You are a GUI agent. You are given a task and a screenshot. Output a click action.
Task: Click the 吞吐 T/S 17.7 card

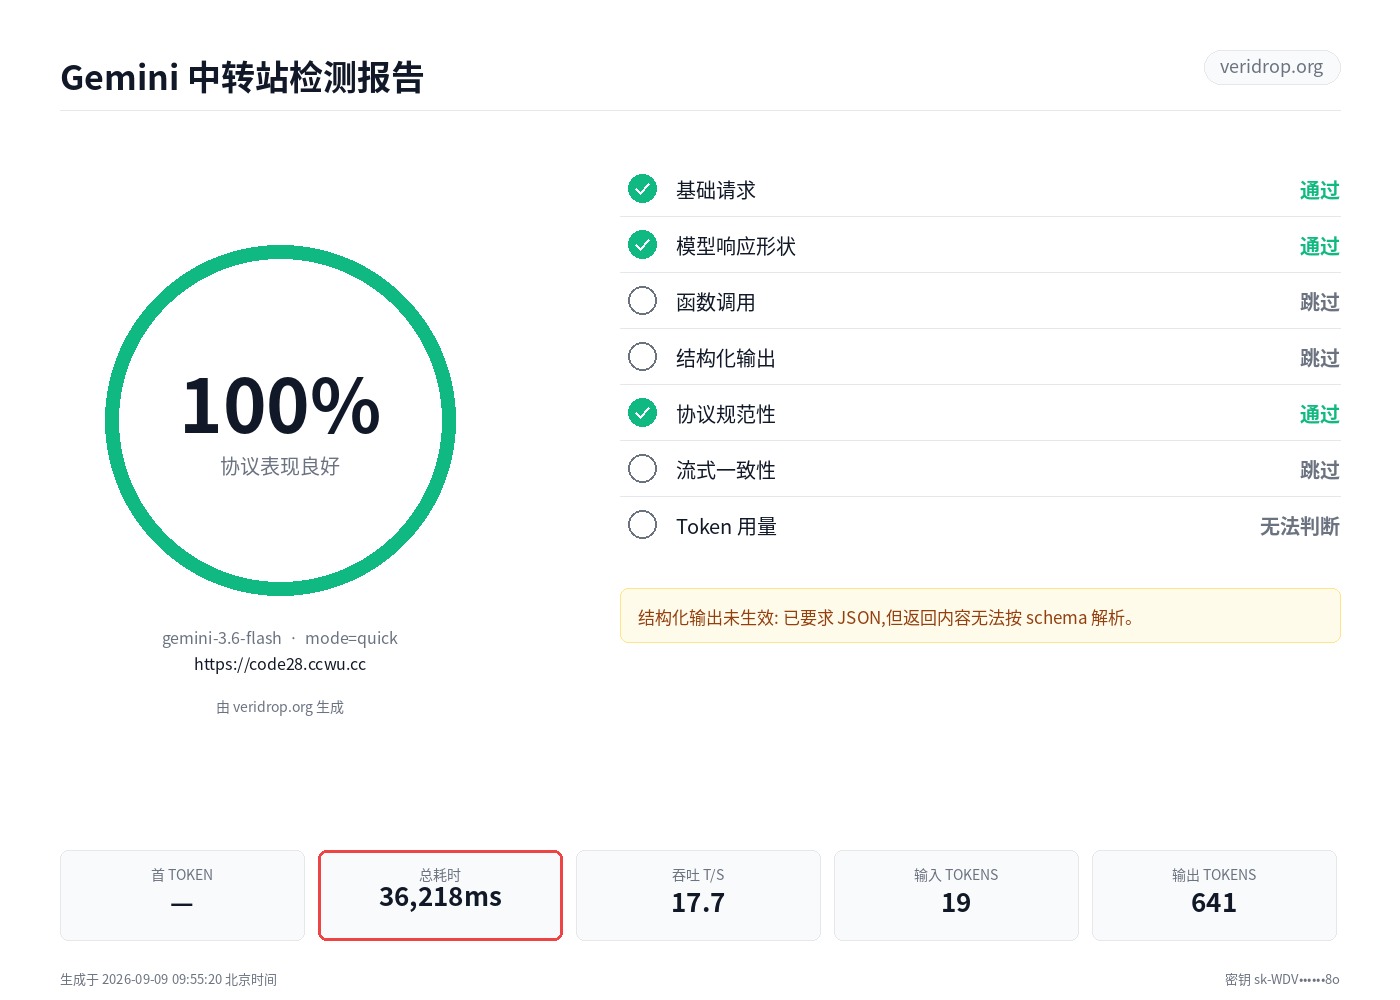(698, 895)
